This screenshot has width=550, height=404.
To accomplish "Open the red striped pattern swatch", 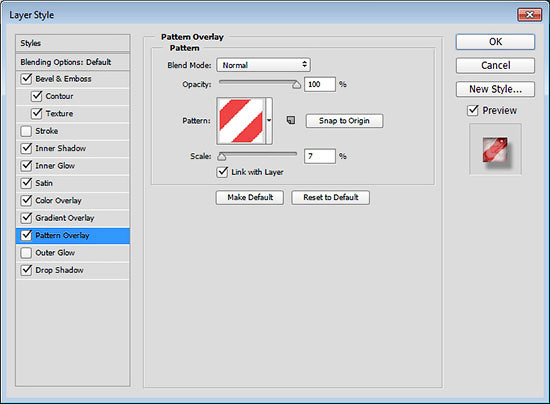I will 241,121.
